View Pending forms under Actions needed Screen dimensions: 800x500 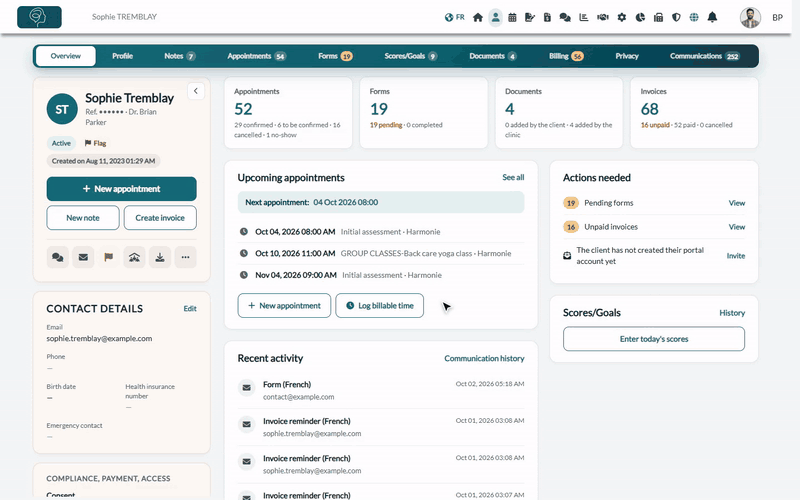tap(736, 203)
